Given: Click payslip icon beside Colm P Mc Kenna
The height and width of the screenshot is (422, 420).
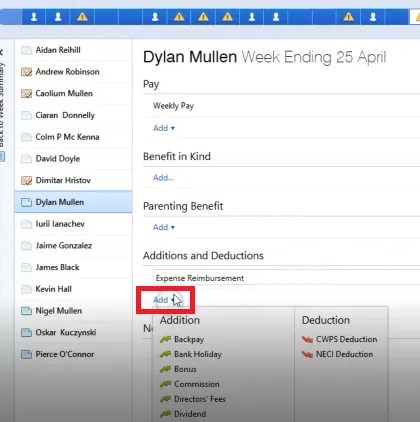Looking at the screenshot, I should point(26,137).
